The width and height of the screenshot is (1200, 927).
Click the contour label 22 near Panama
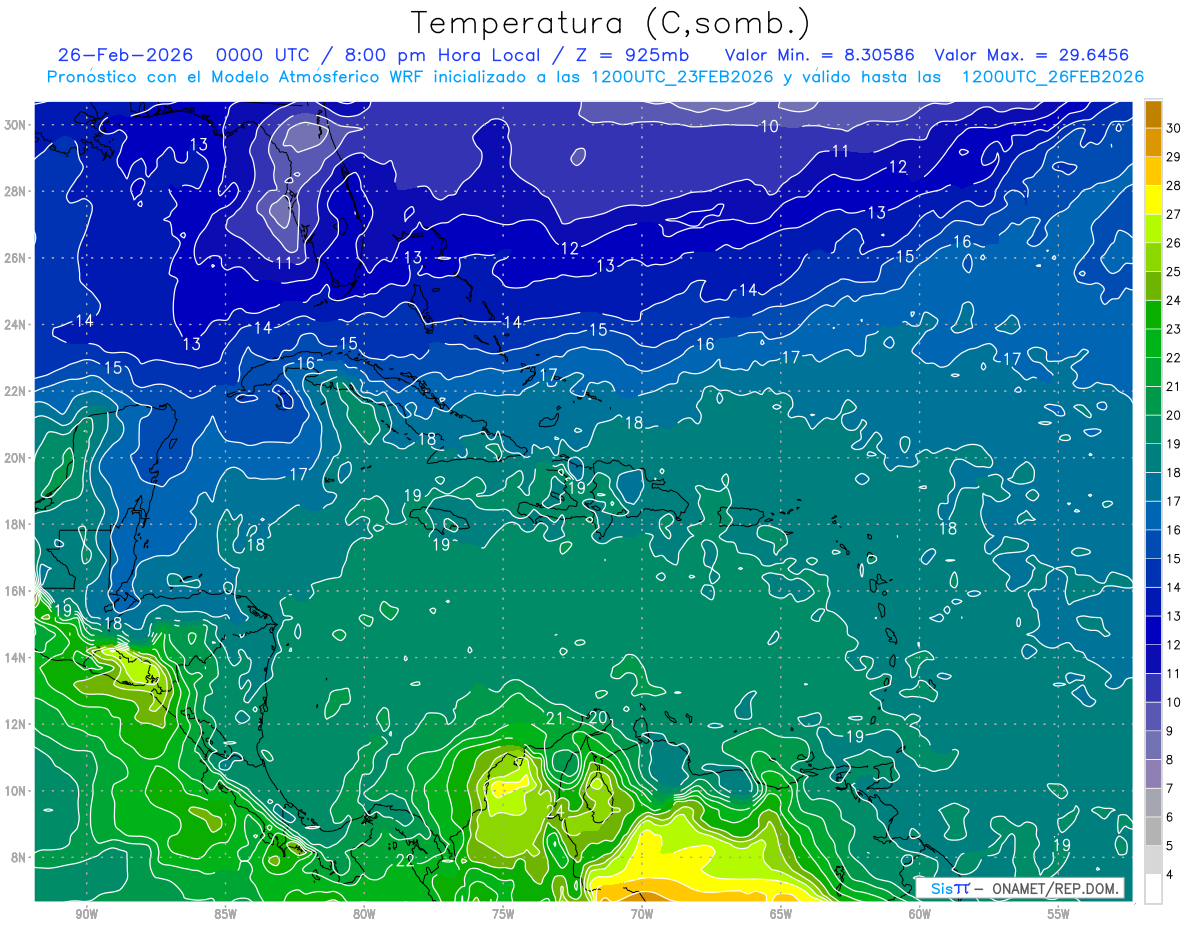point(405,860)
